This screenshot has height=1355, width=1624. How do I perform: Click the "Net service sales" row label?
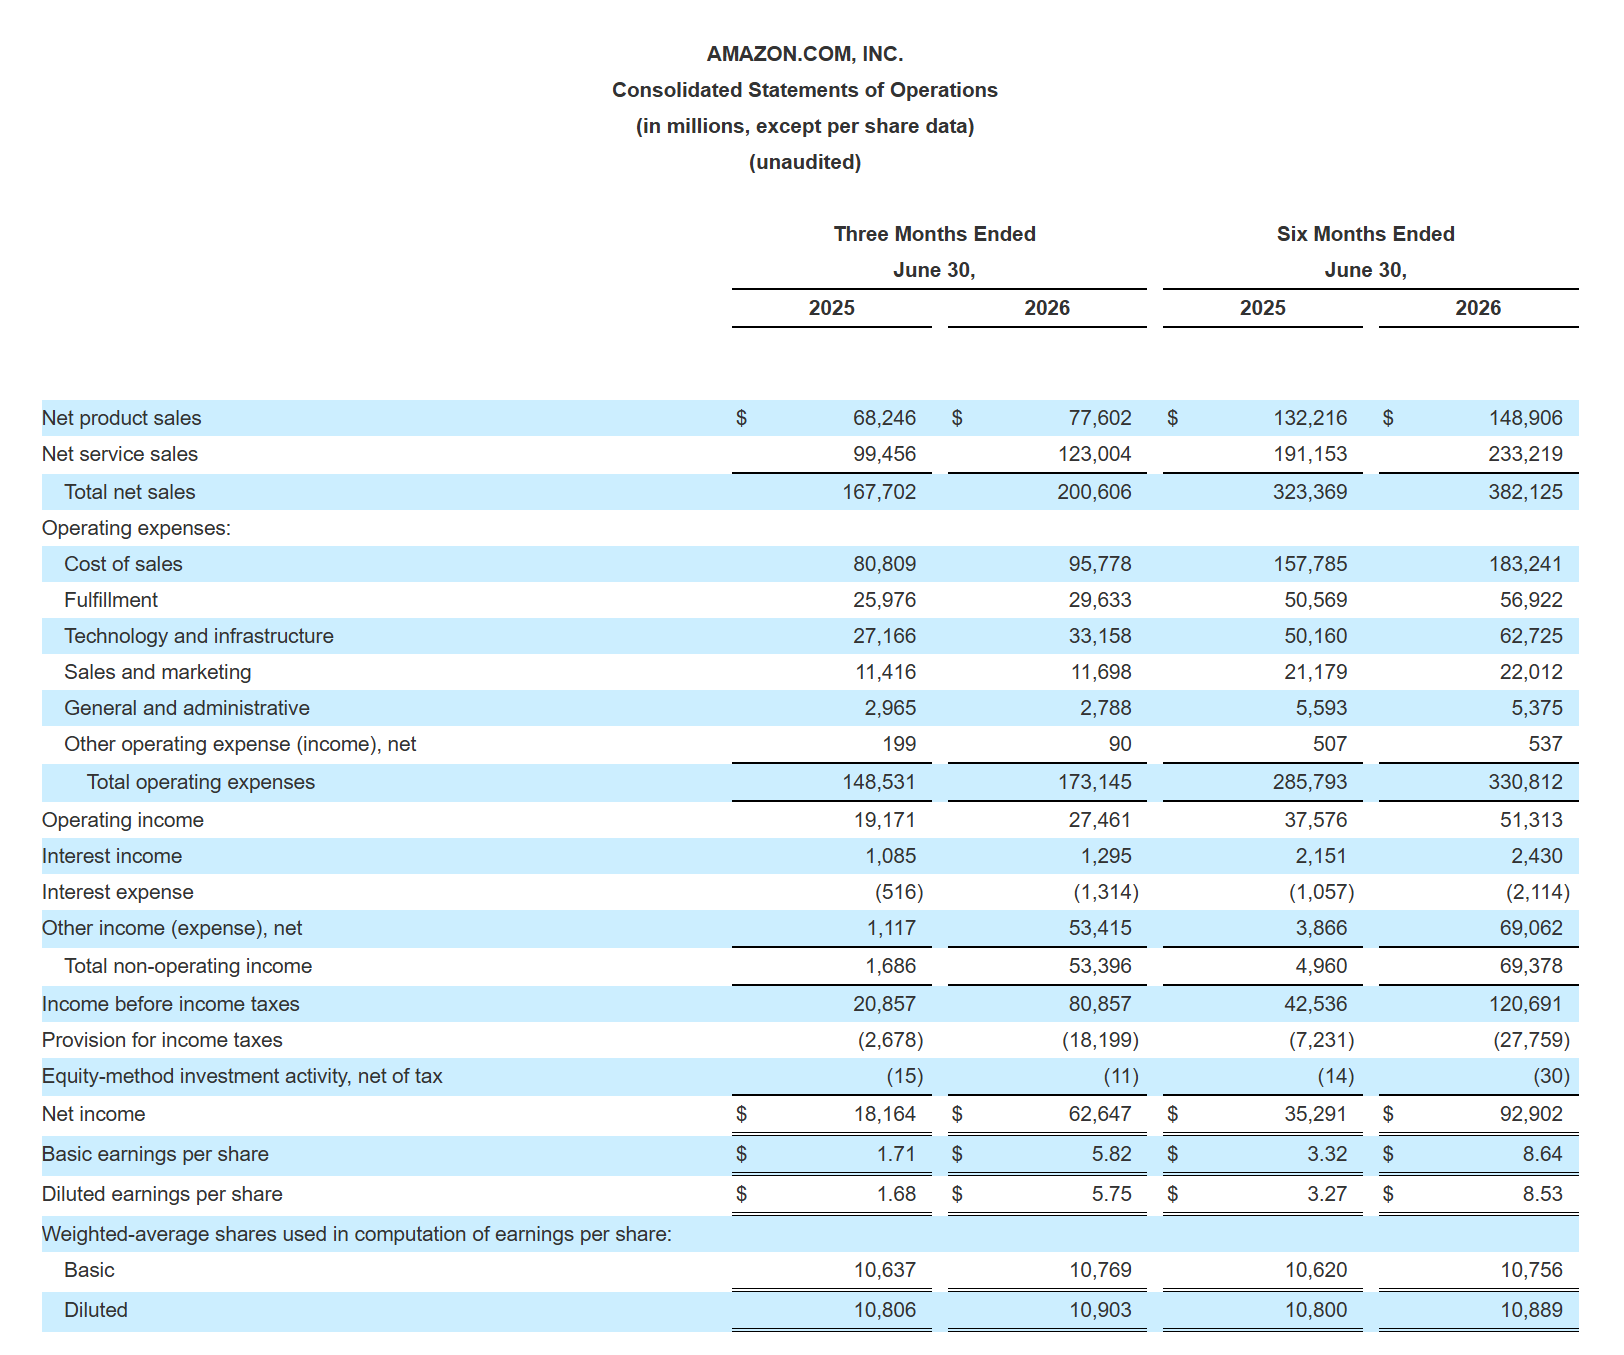[120, 454]
